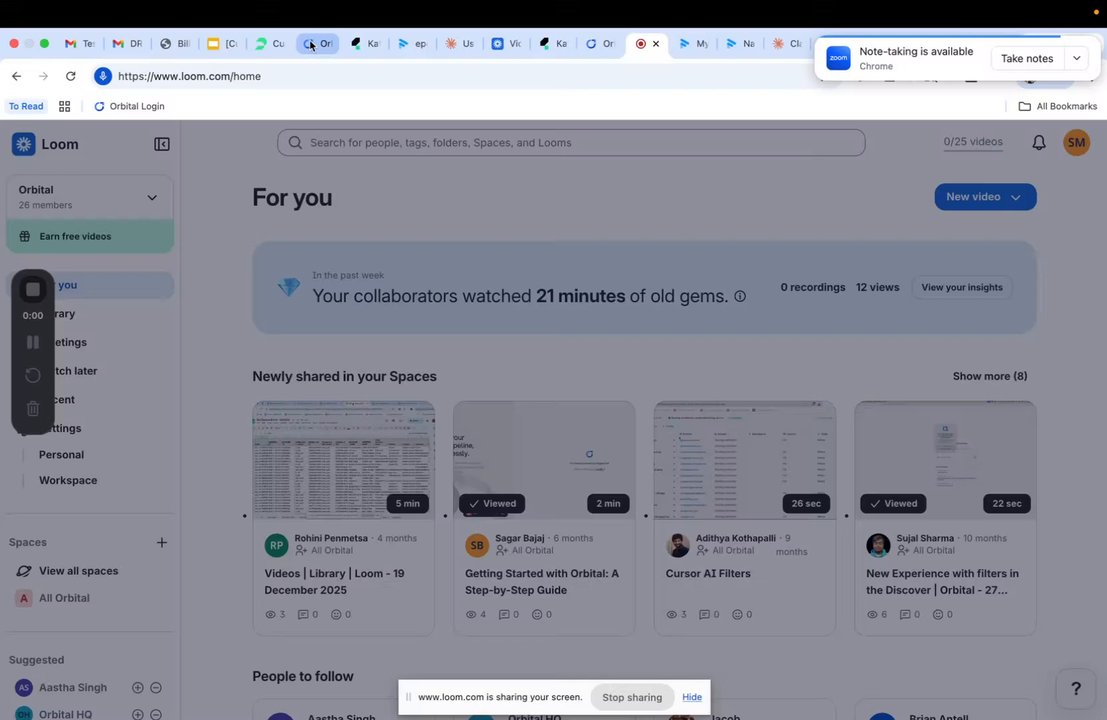Open the Getting Started with Orbital thumbnail
The width and height of the screenshot is (1107, 720).
pos(544,460)
